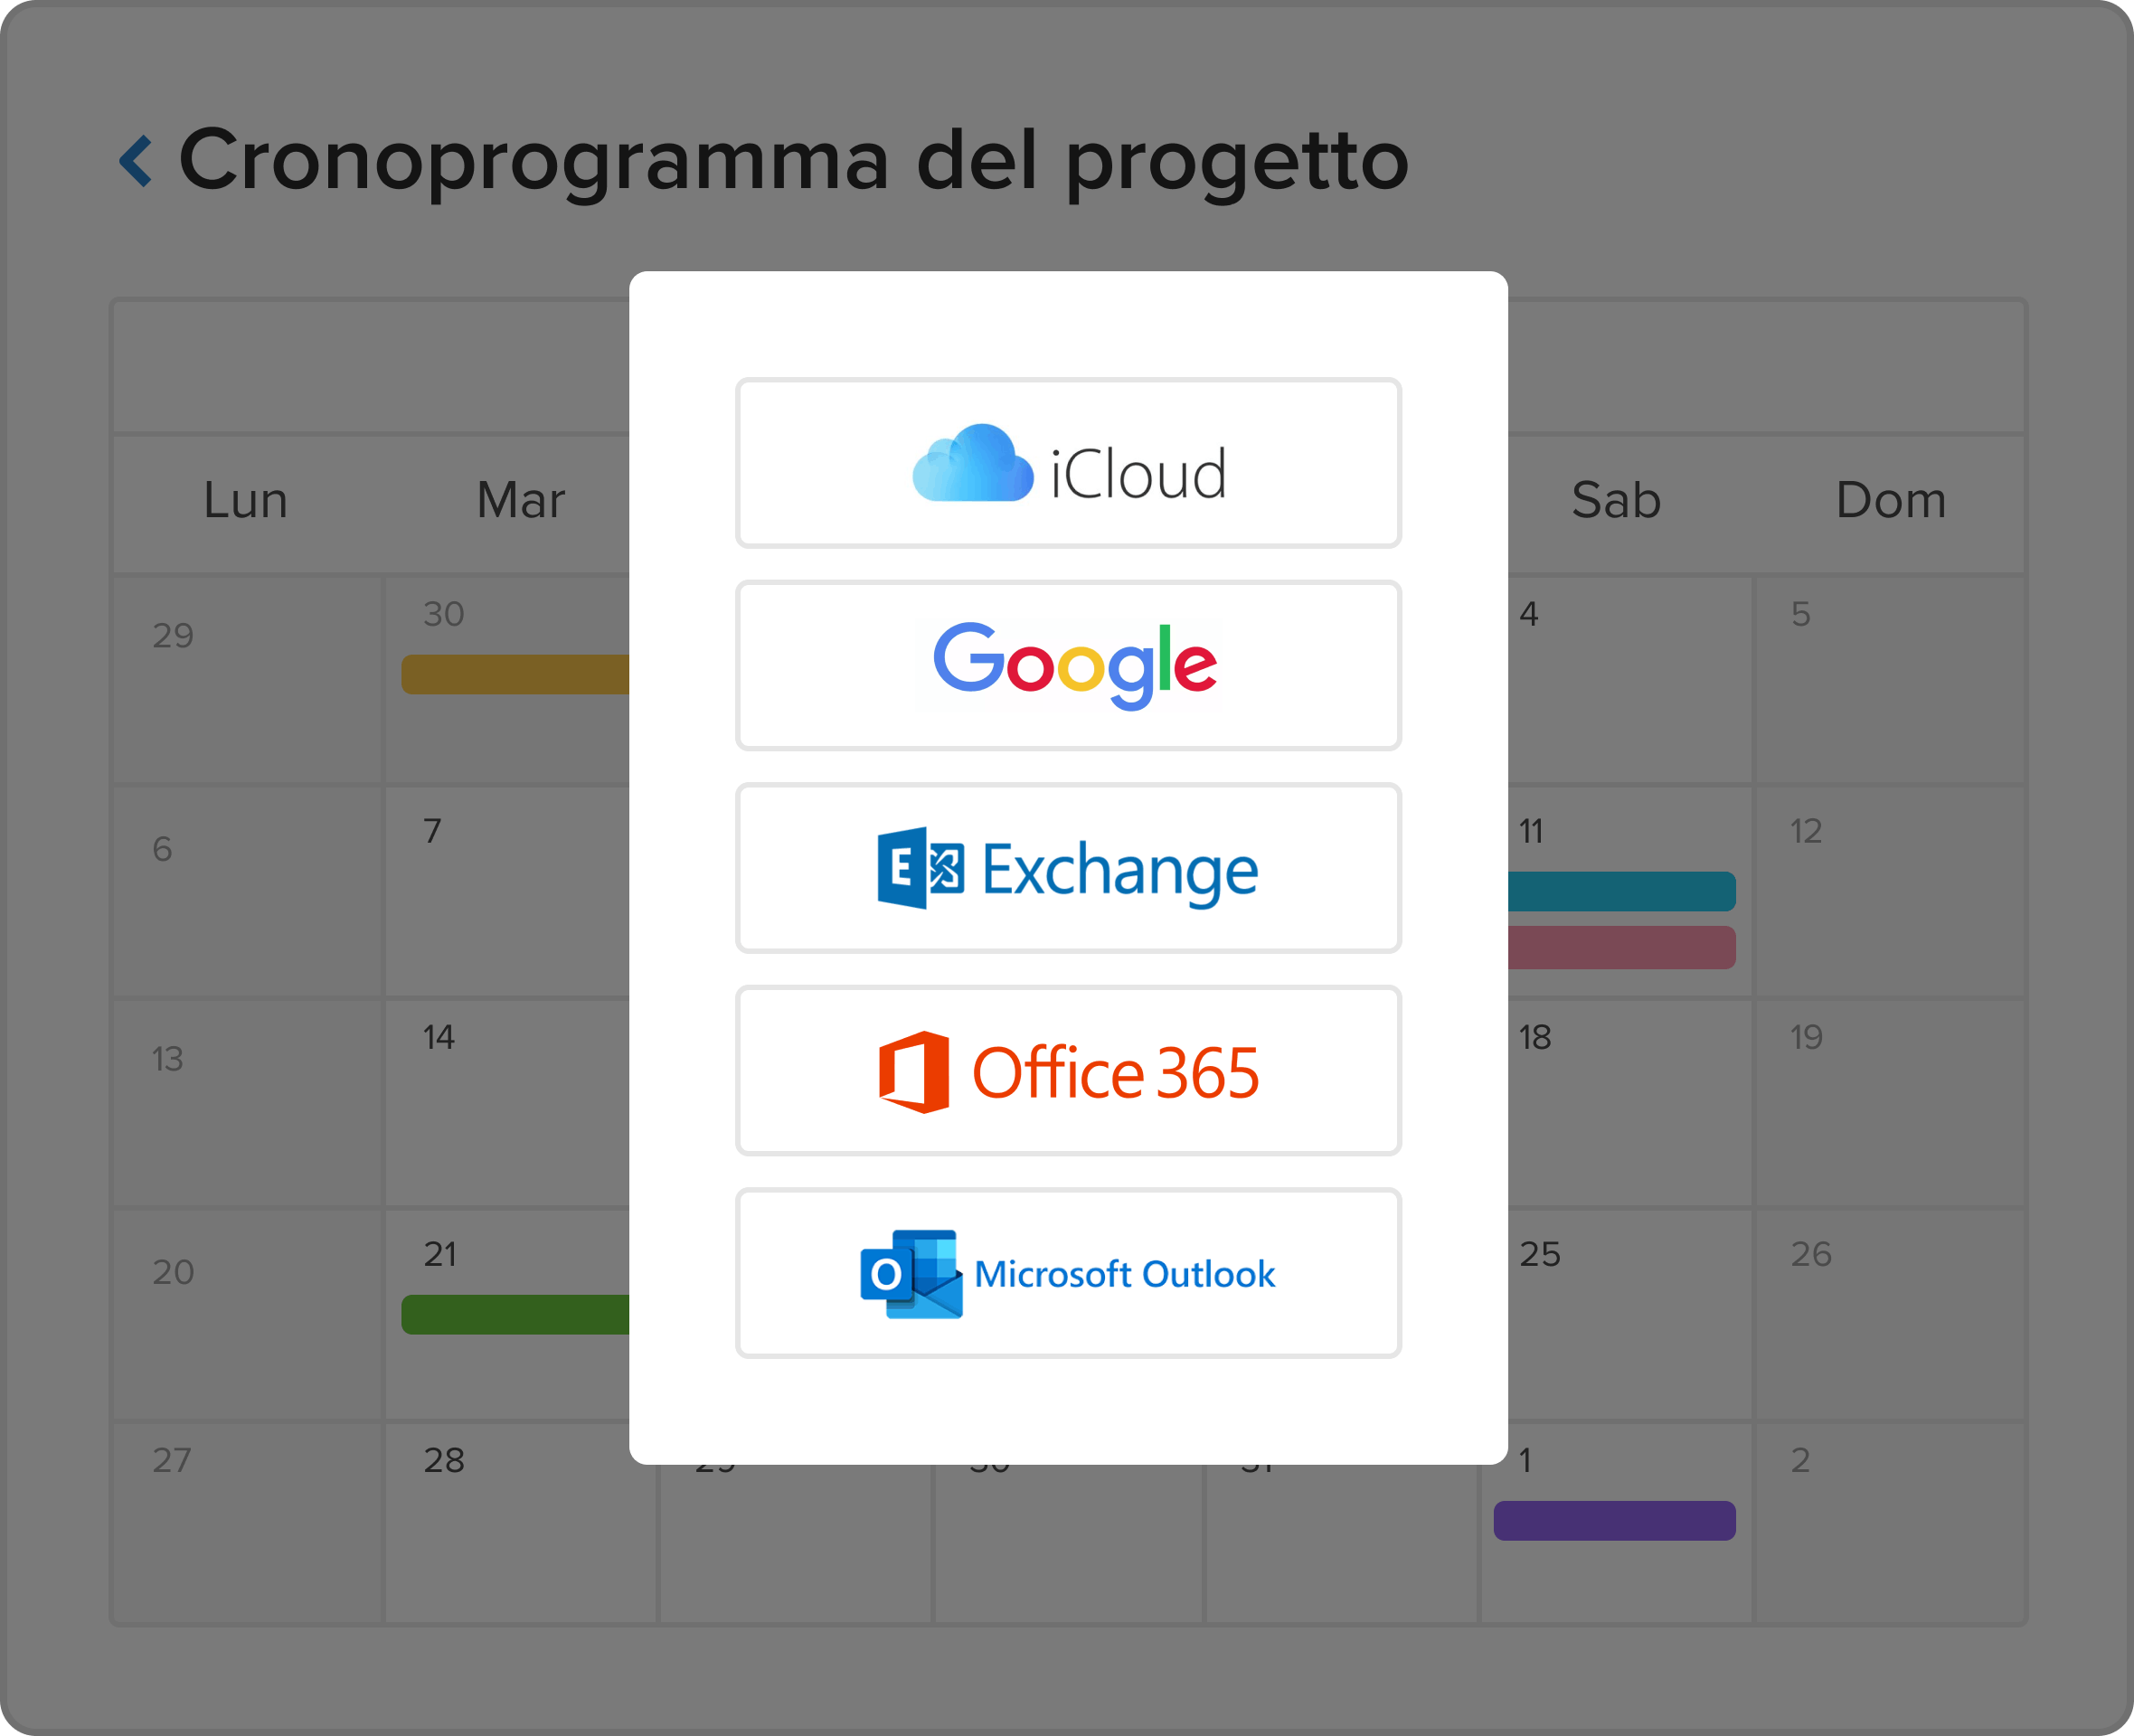This screenshot has width=2134, height=1736.
Task: Select day 19 calendar cell
Action: (1889, 1103)
